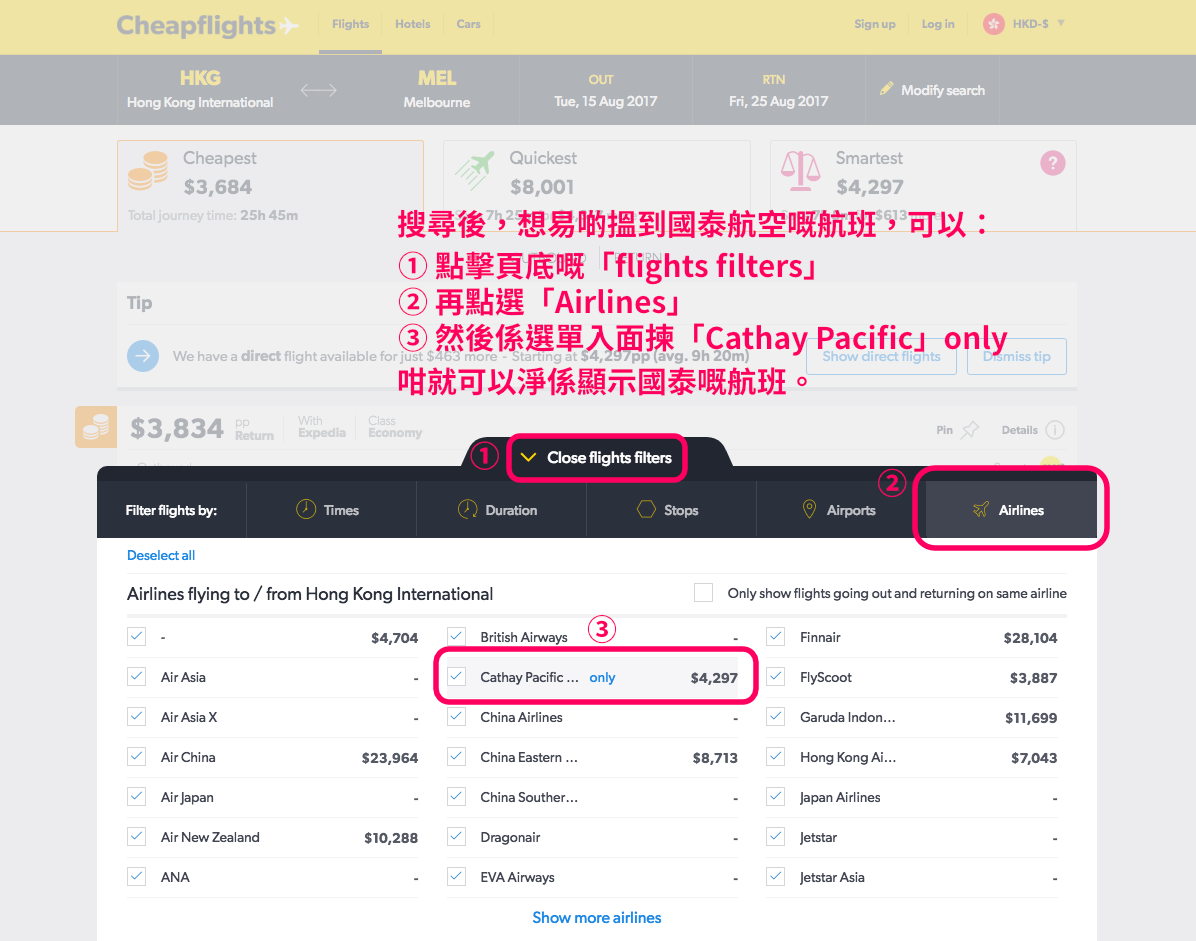Switch to the Stops filter tab
The image size is (1196, 941).
pos(671,509)
